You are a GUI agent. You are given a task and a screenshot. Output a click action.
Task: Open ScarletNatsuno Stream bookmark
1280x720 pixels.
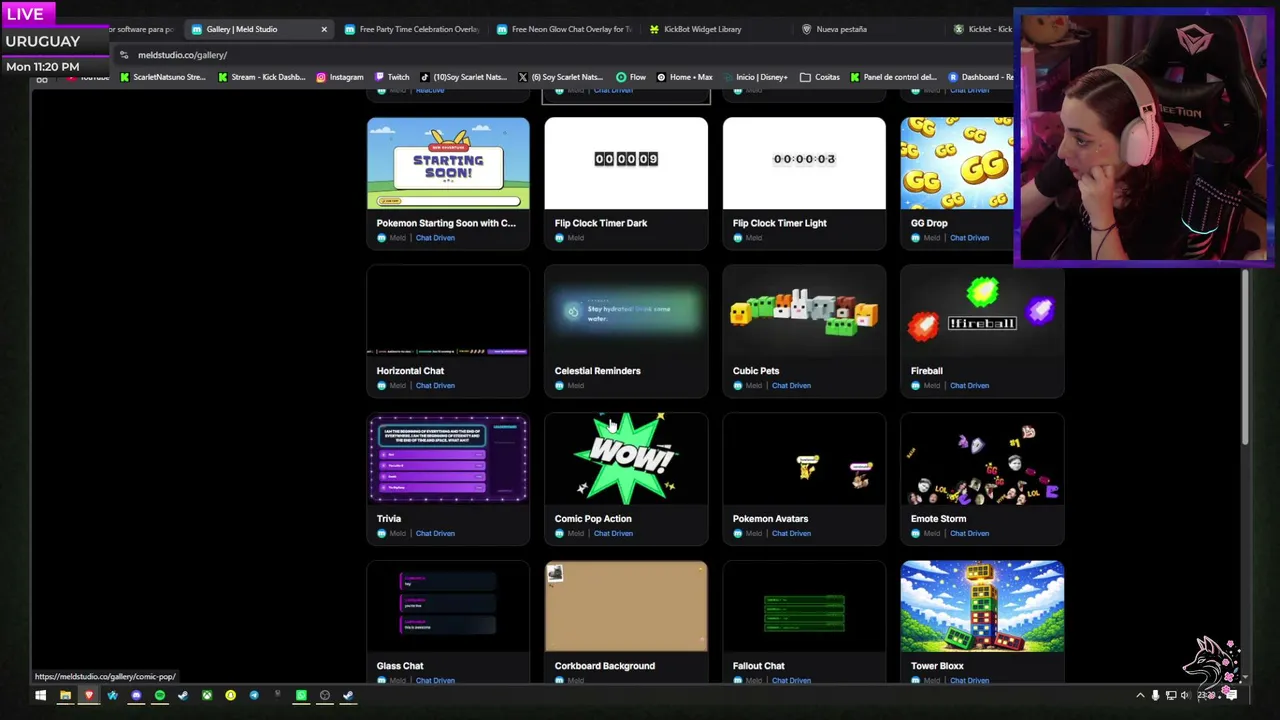163,77
